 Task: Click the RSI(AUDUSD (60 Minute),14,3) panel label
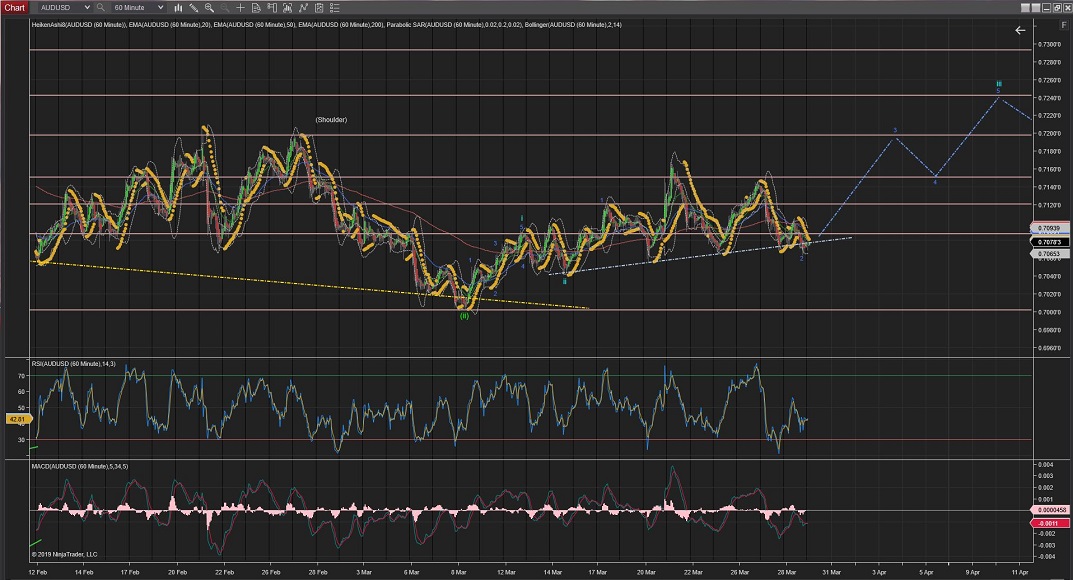73,364
